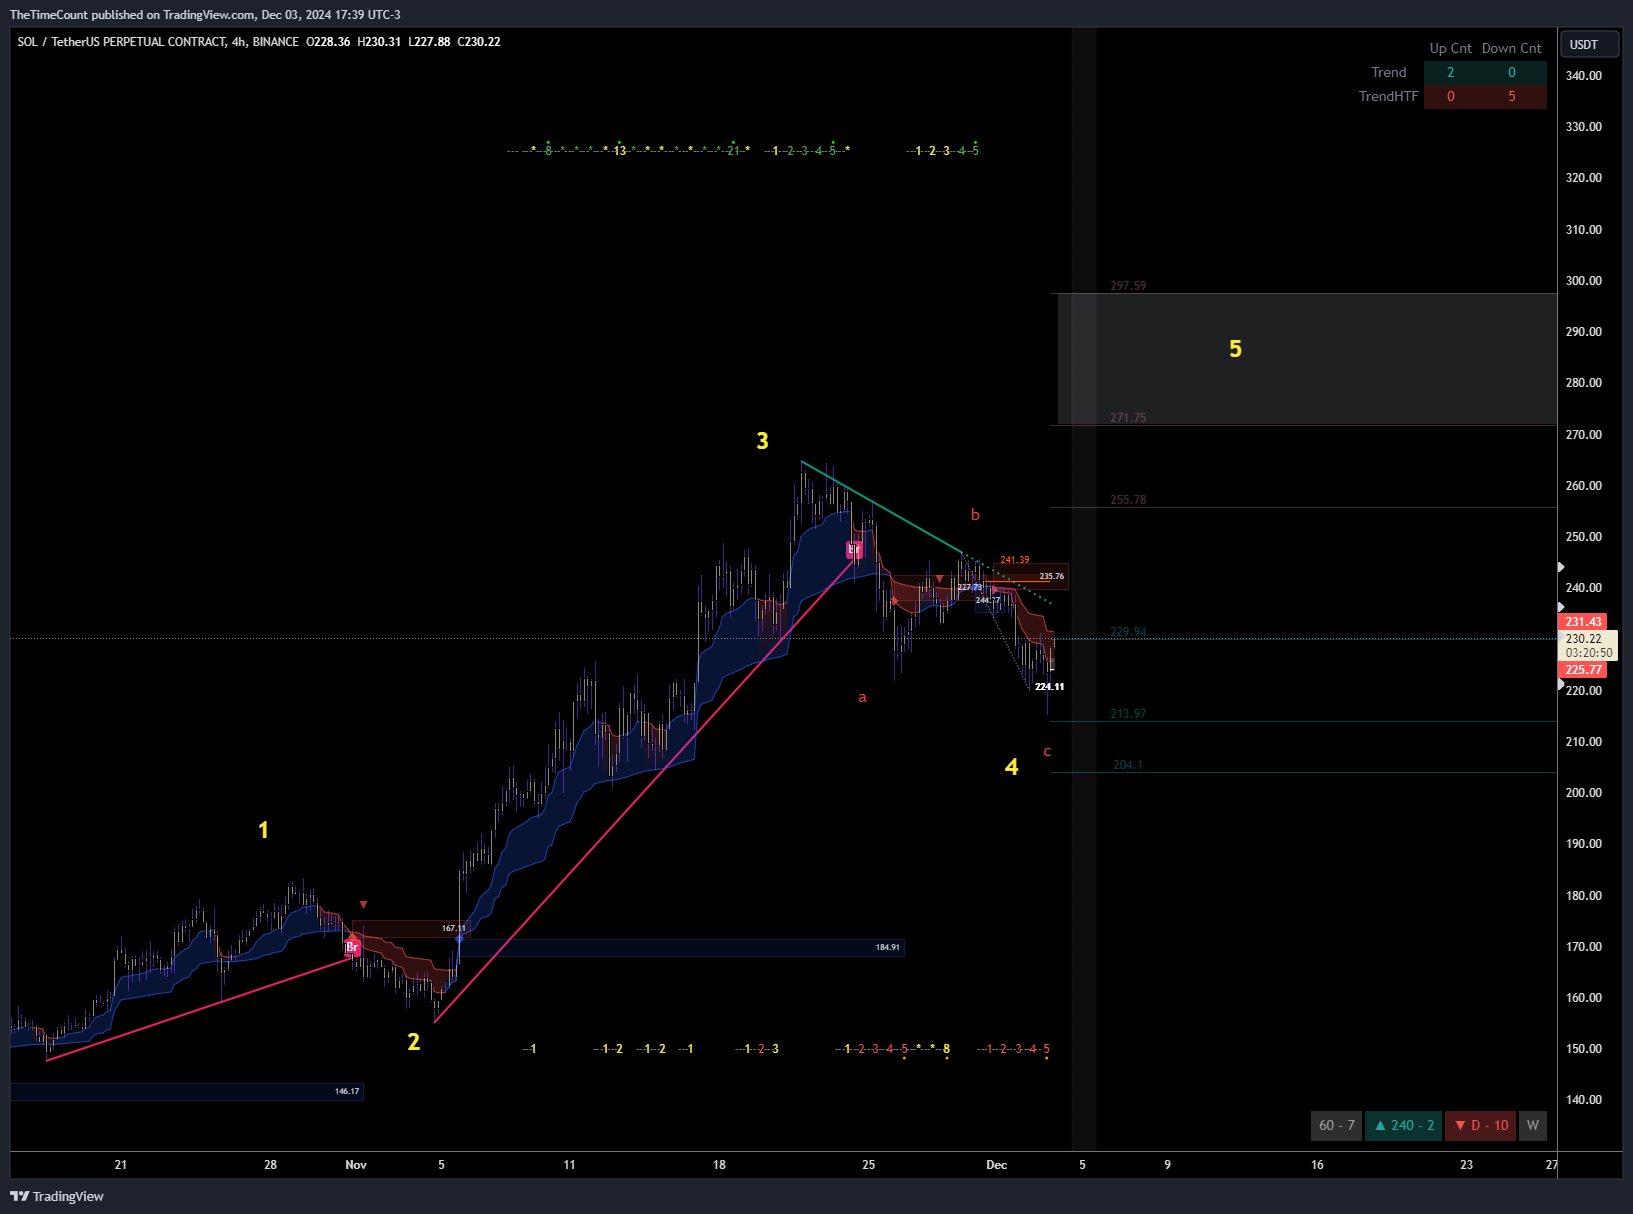Switch to the 60 - 7 timeframe
Screen dimensions: 1633x1214
(x=1336, y=1125)
